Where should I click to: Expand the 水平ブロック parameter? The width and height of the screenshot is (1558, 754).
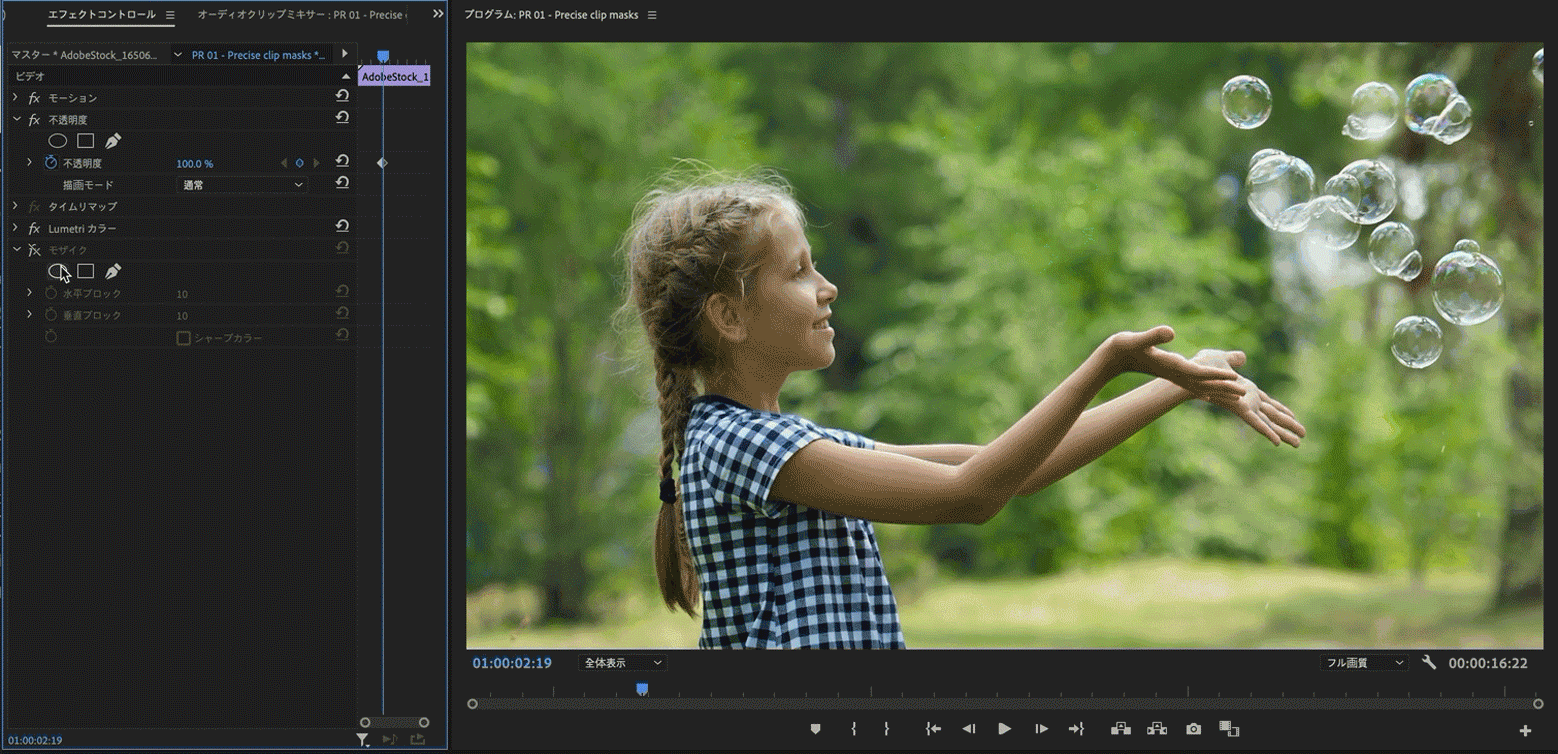(29, 293)
